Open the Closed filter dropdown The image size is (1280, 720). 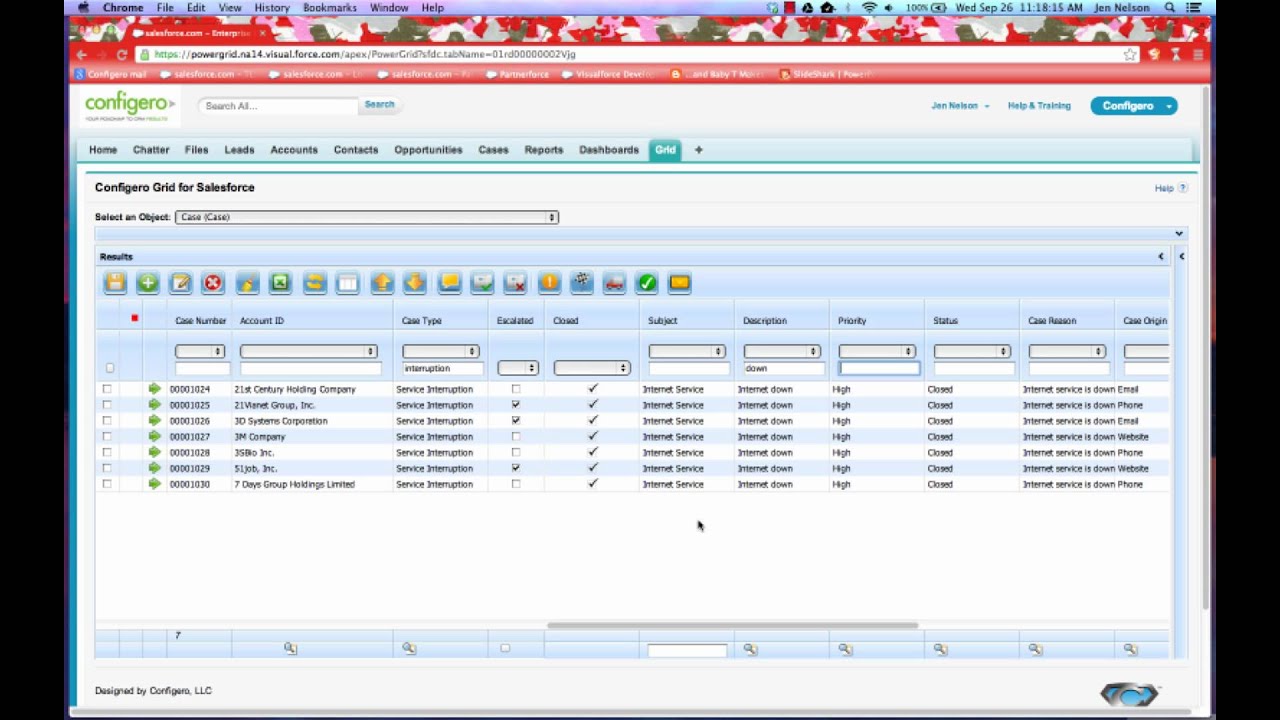(592, 368)
